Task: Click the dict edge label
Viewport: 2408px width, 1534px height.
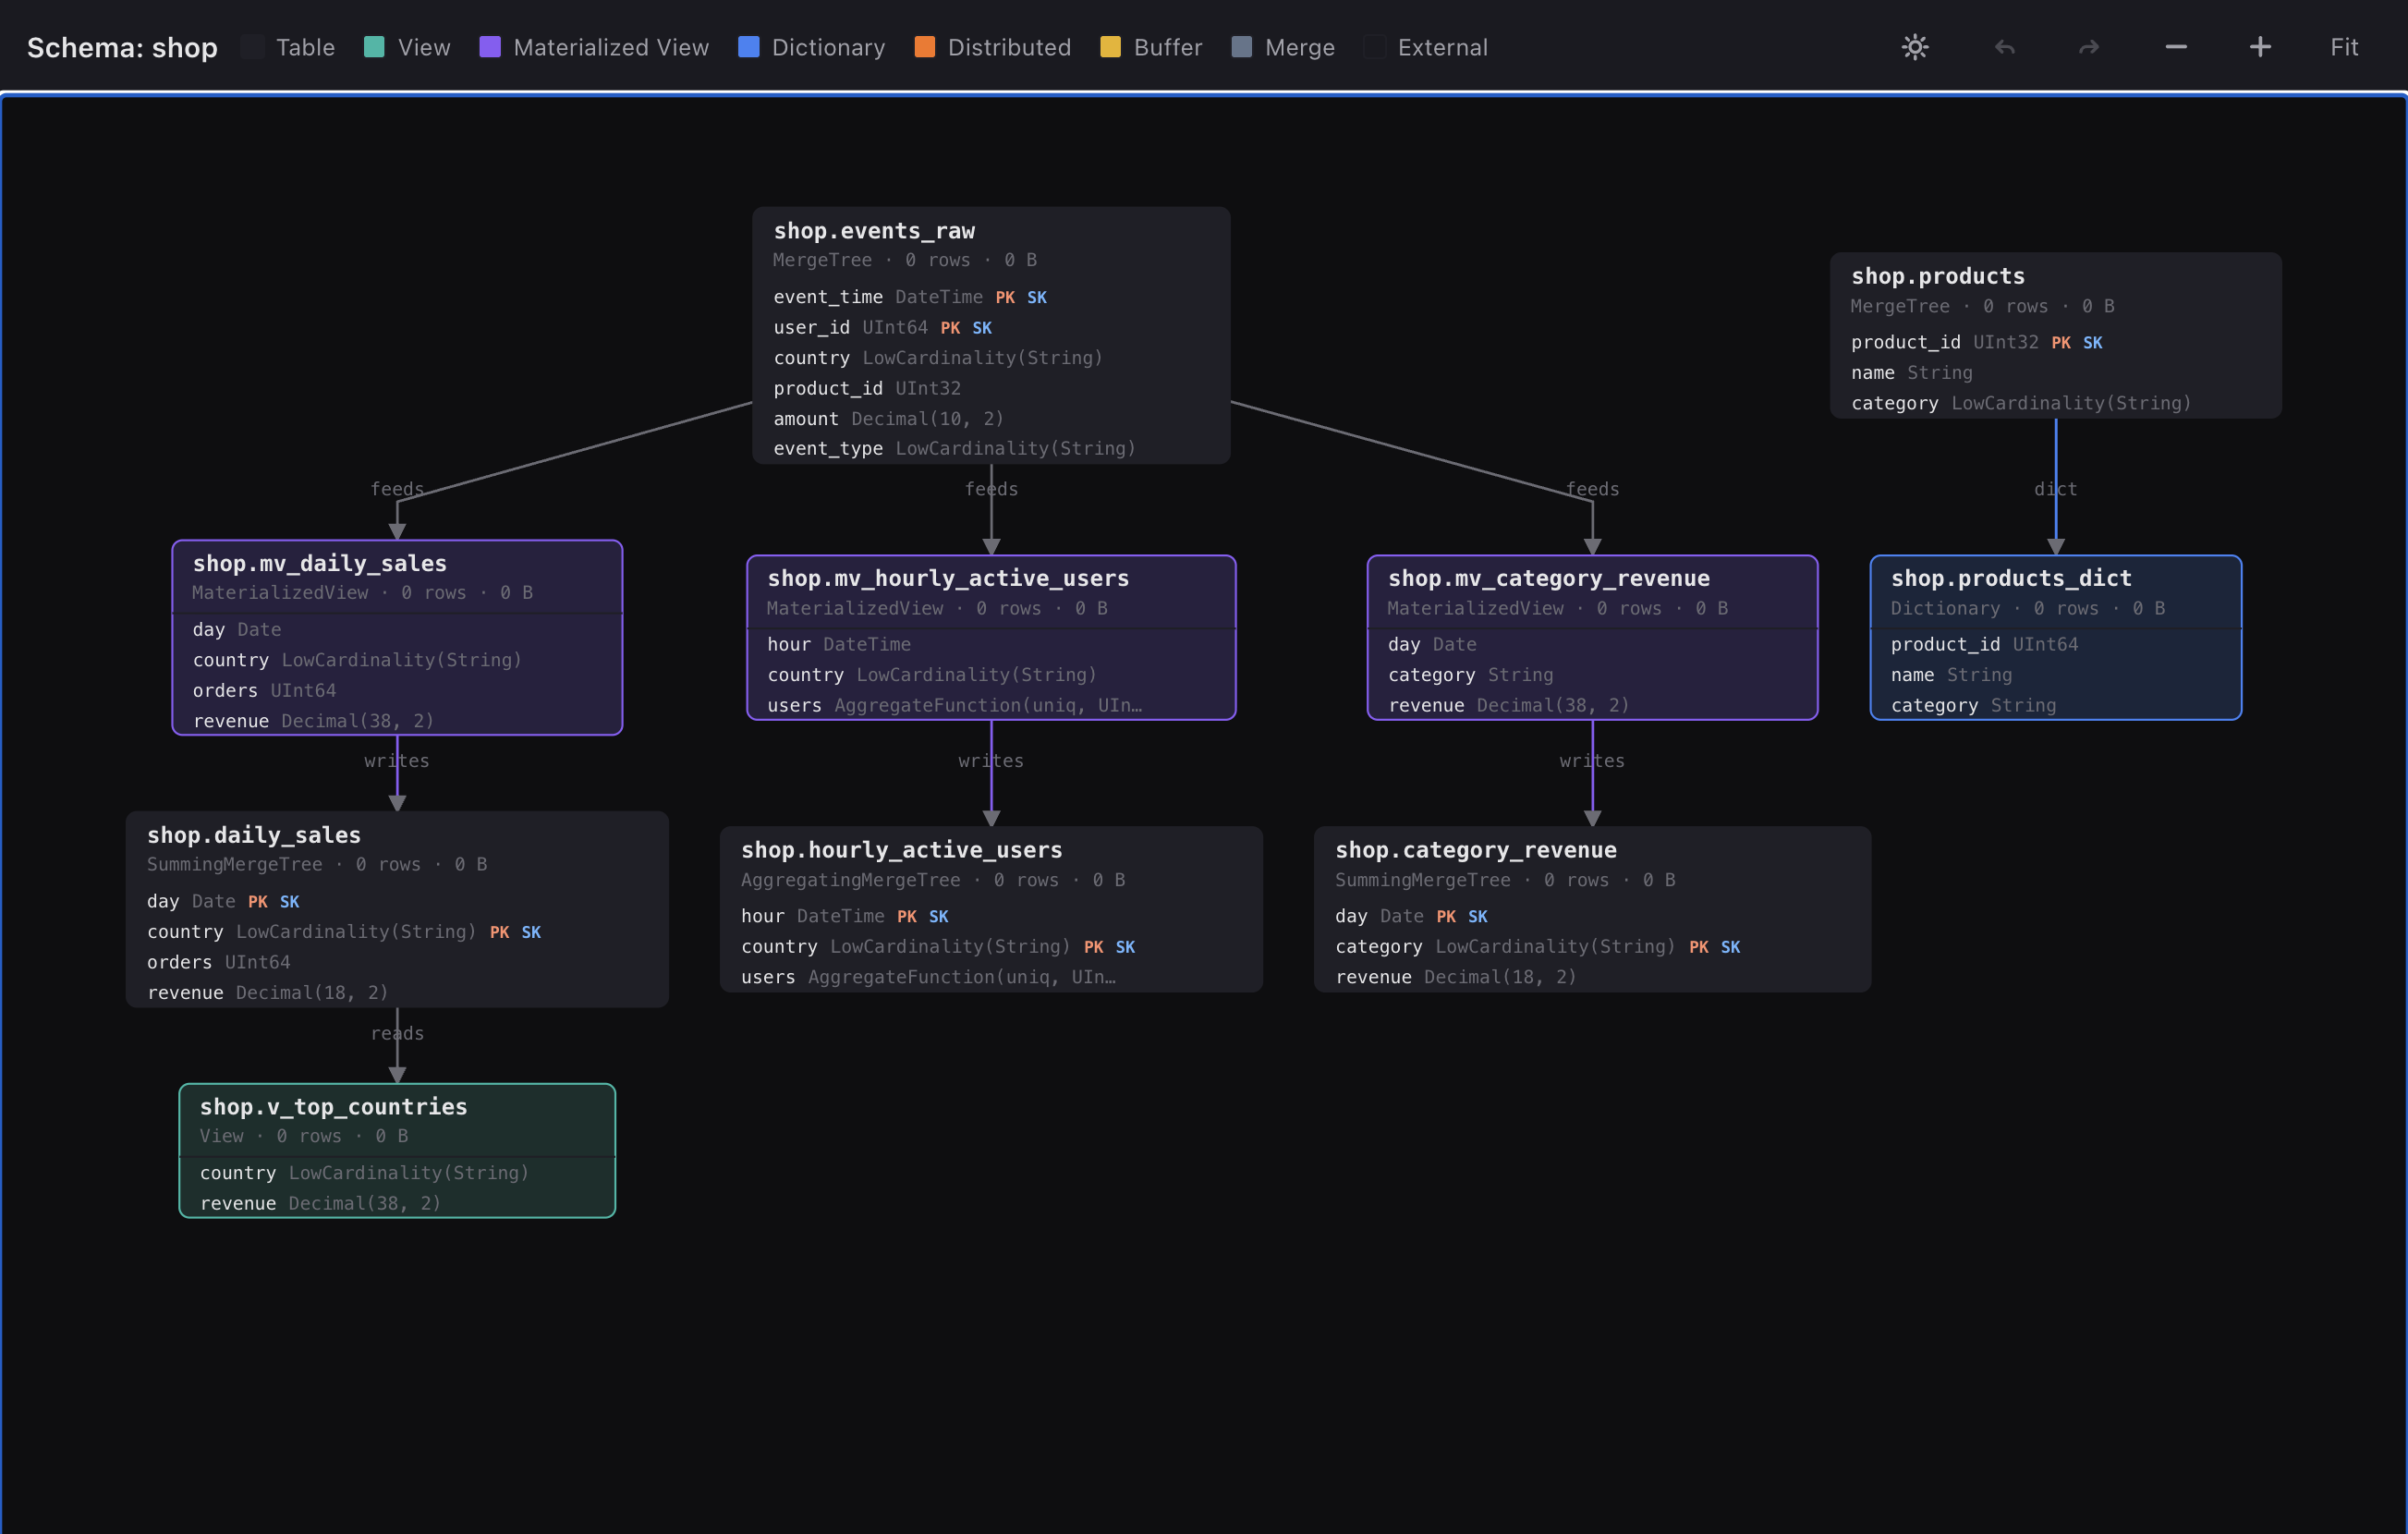Action: pyautogui.click(x=2056, y=489)
